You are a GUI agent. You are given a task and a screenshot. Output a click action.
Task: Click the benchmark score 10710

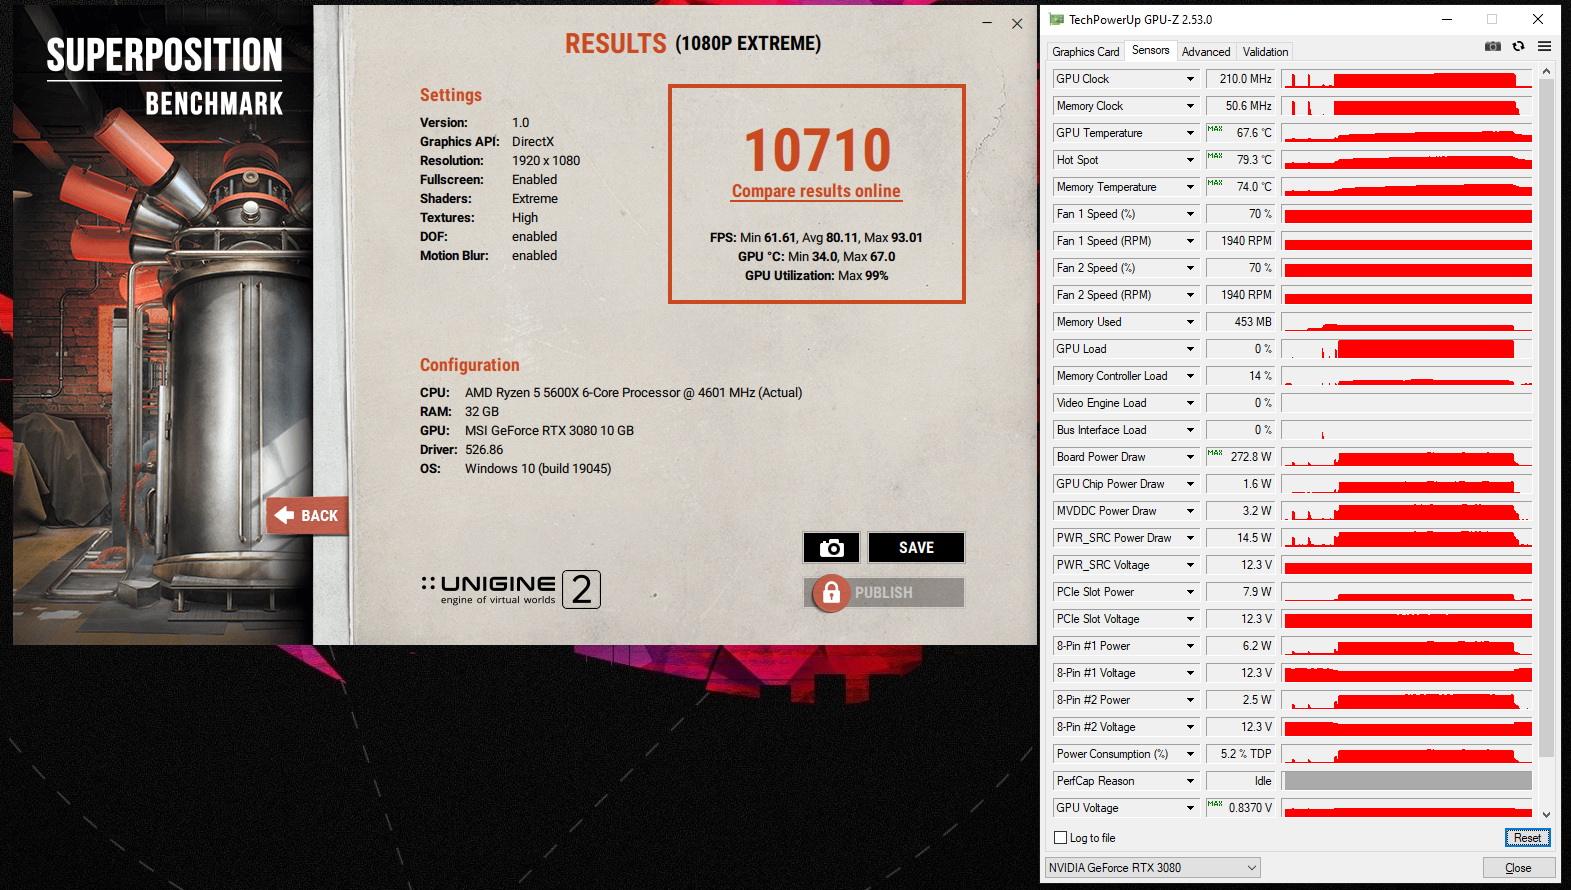pos(817,151)
